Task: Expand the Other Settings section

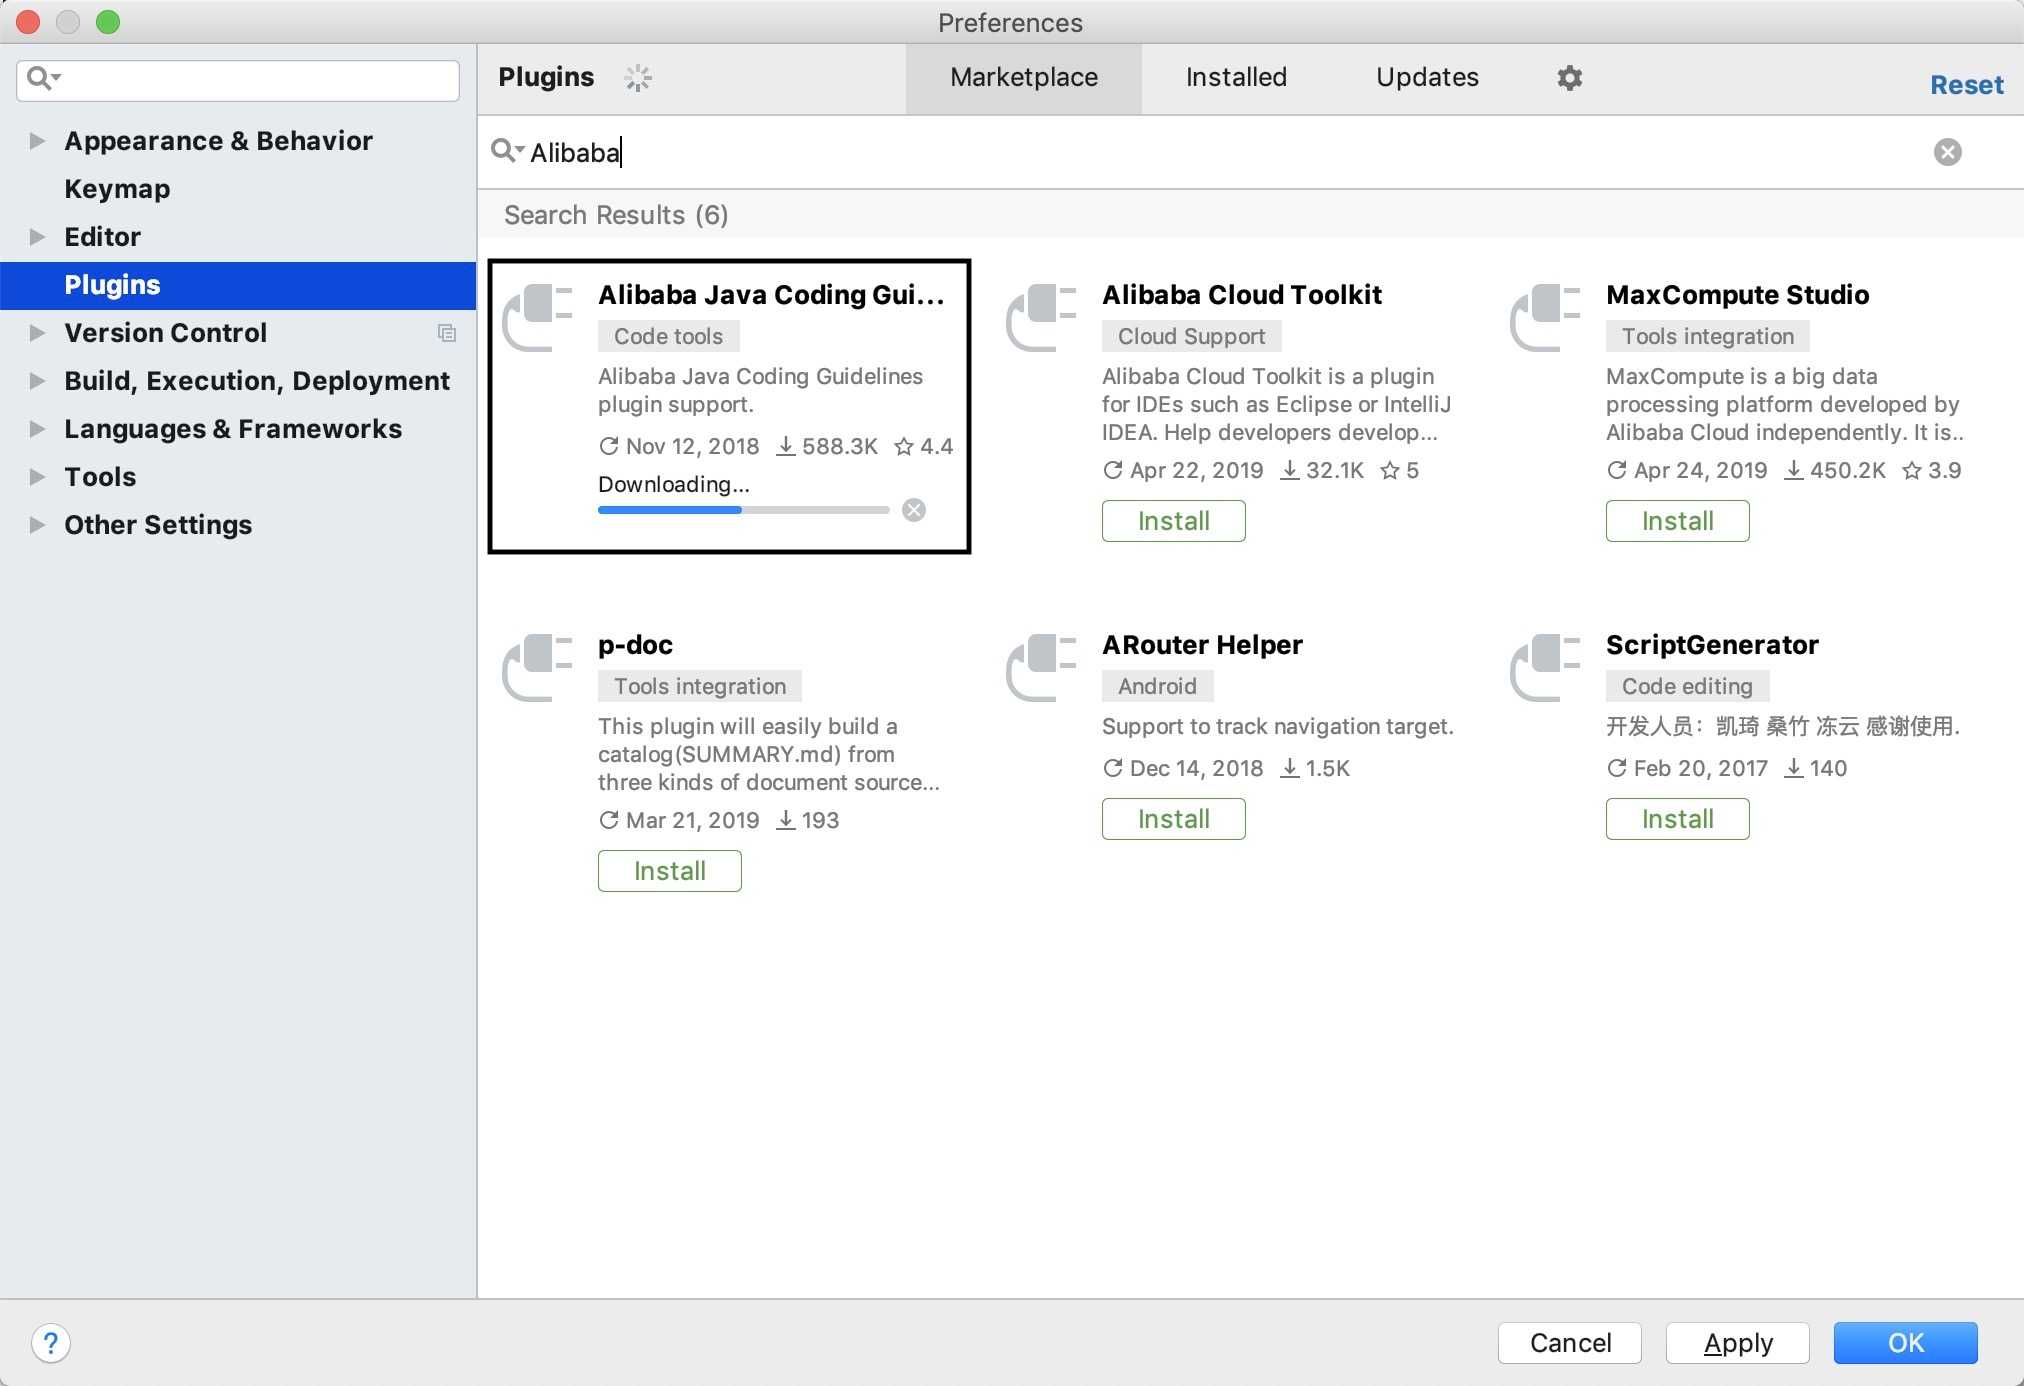Action: point(37,525)
